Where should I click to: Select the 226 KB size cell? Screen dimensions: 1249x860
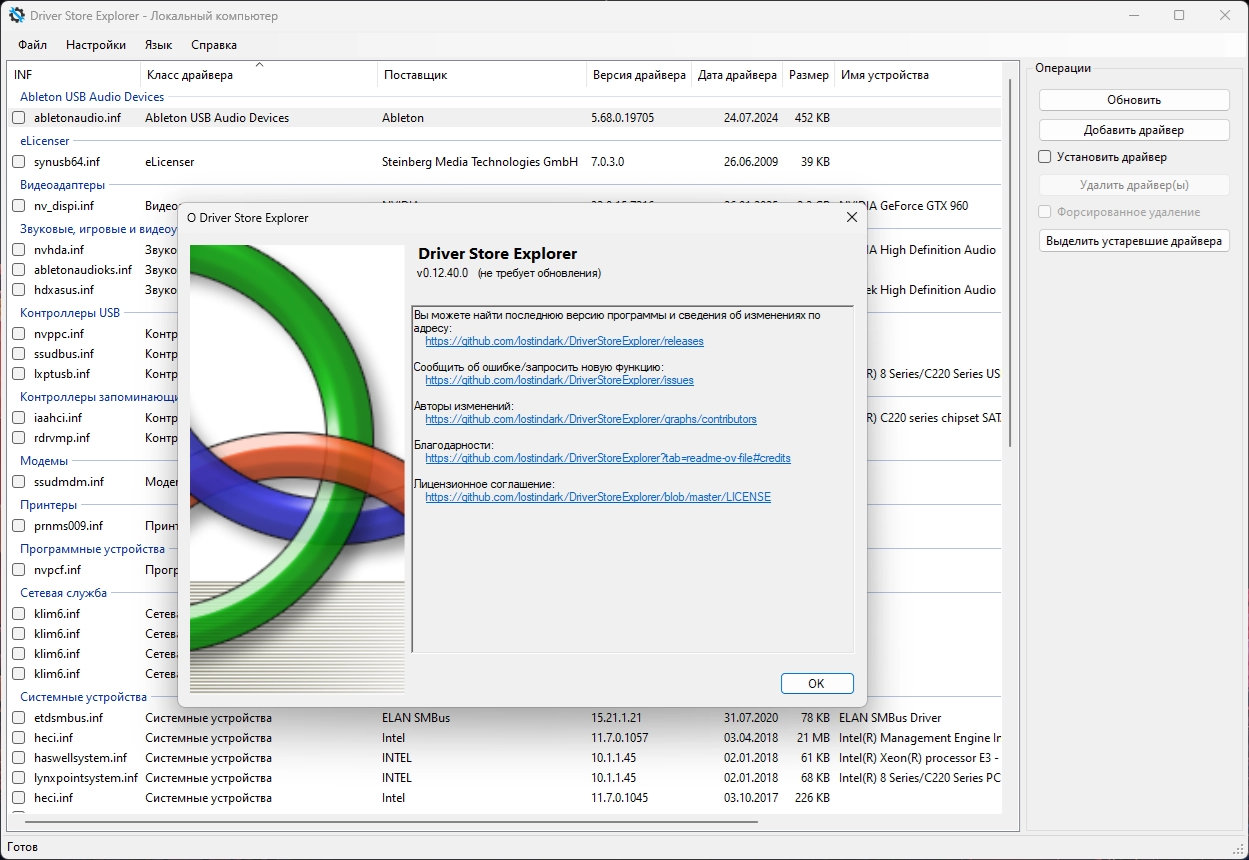(x=810, y=798)
